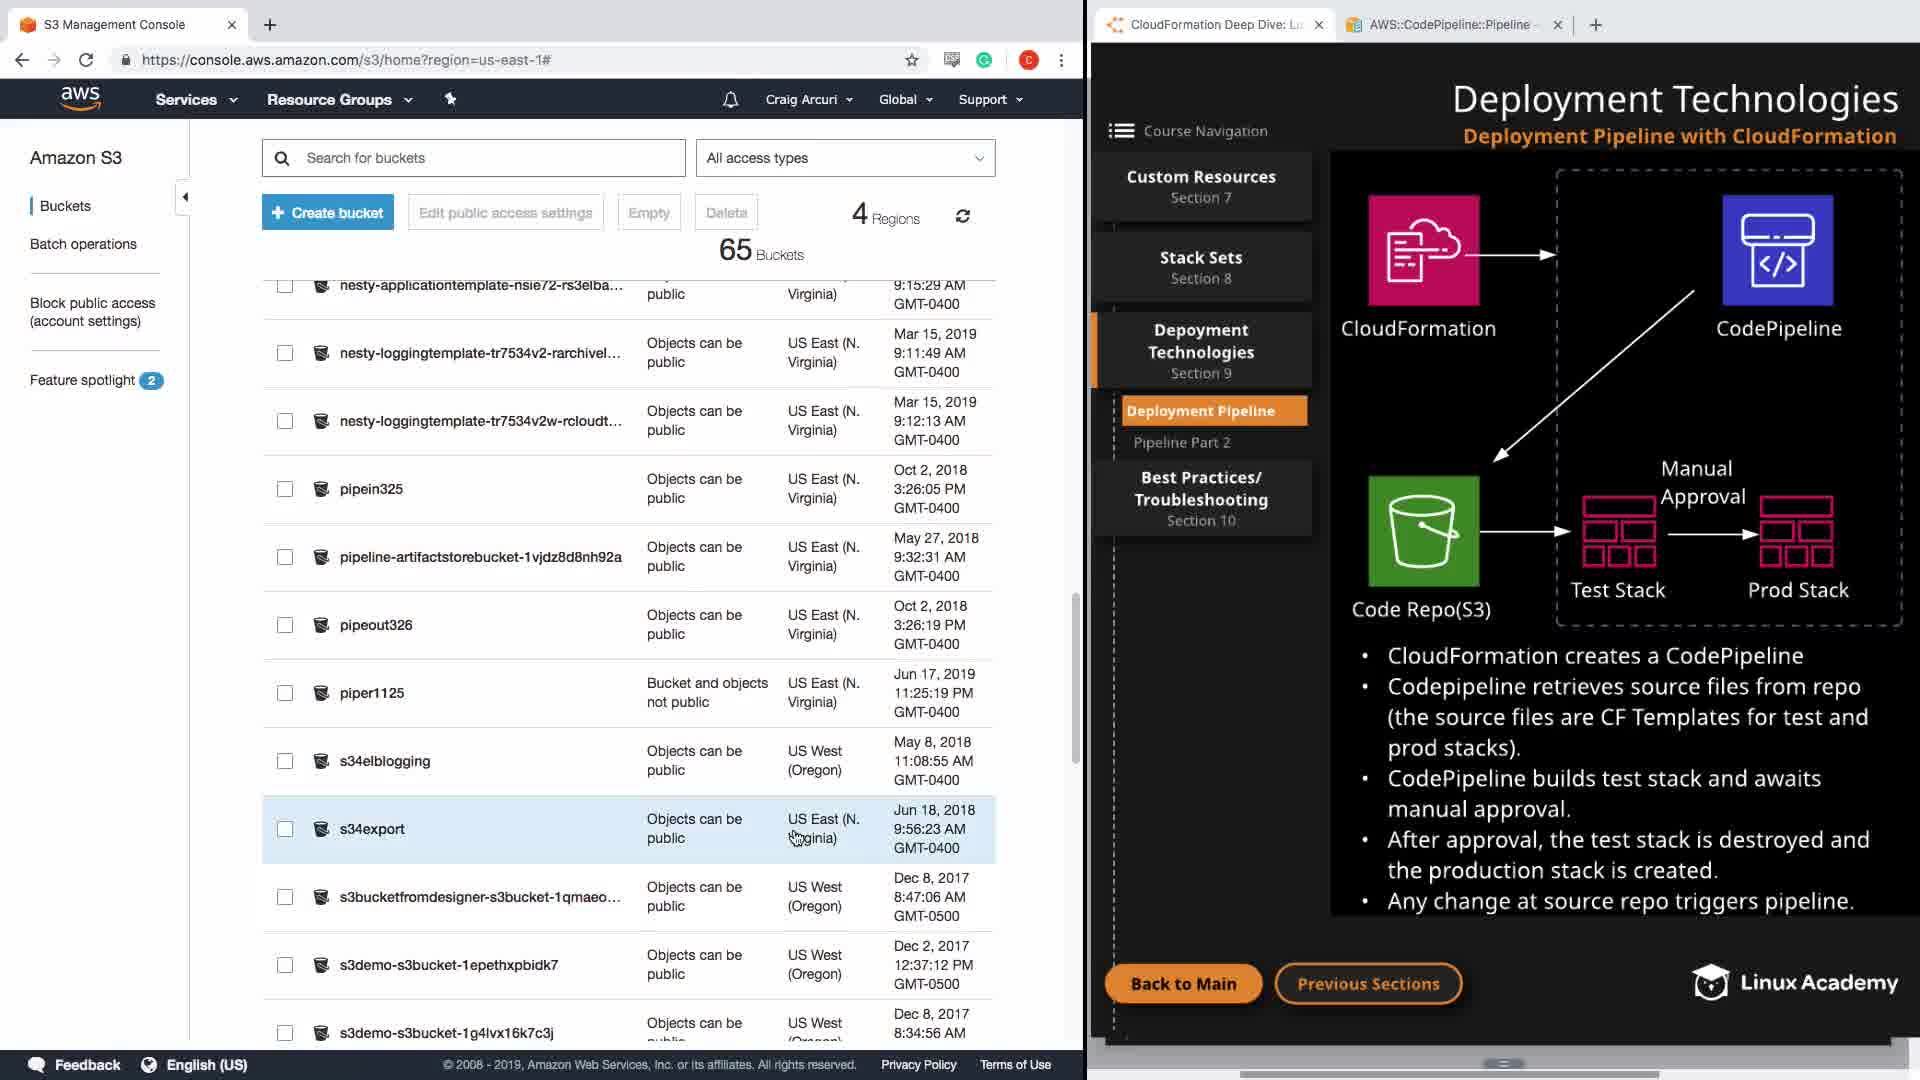The image size is (1920, 1080).
Task: Click the pin shortcut icon in AWS navbar
Action: 450,99
